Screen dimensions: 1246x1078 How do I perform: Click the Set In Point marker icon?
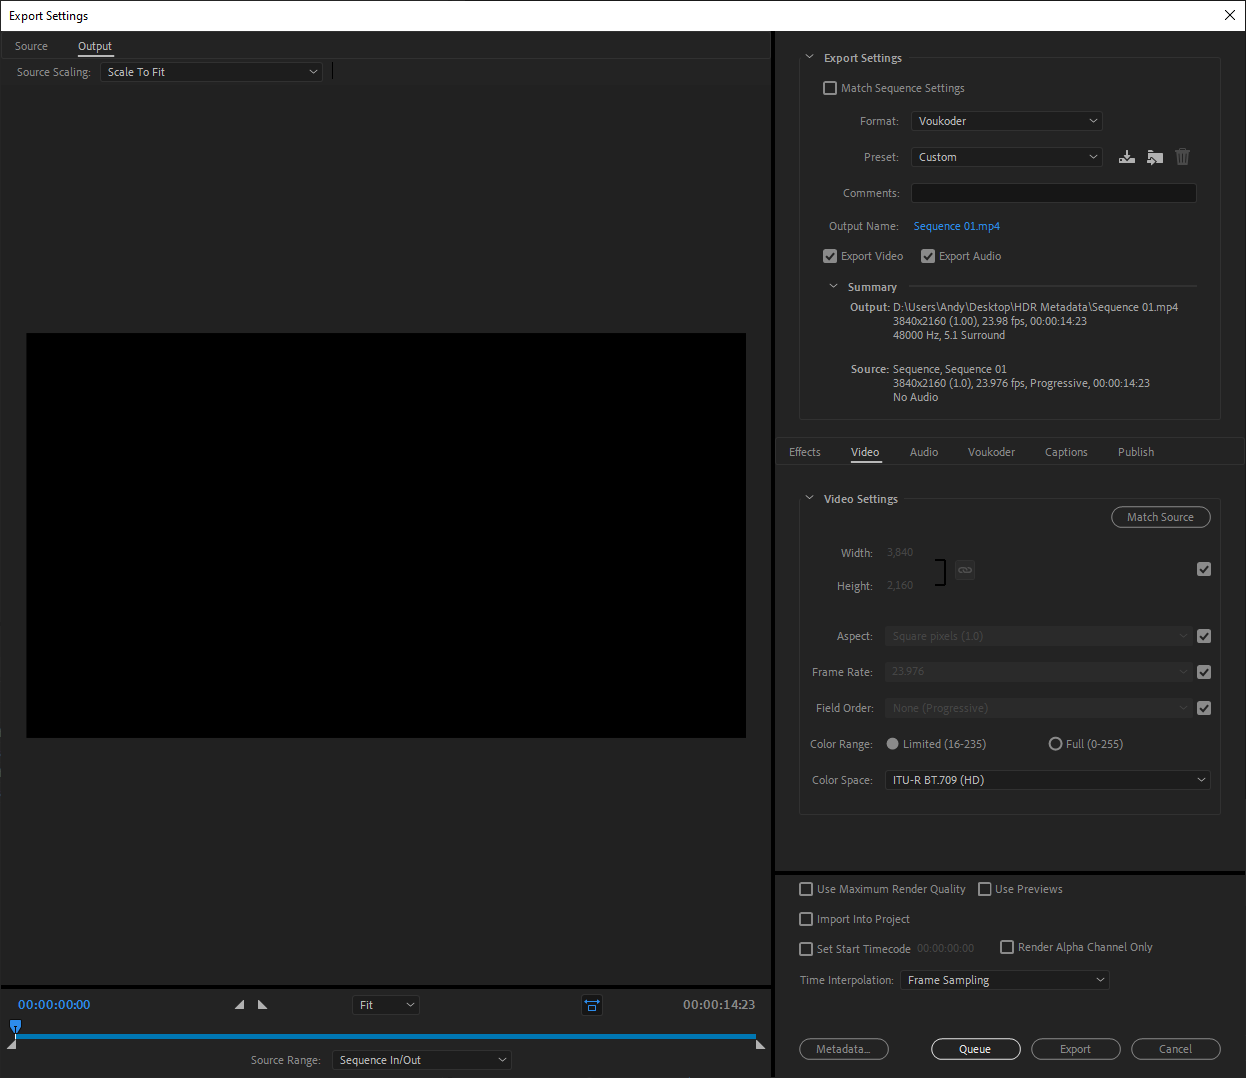pos(239,1005)
